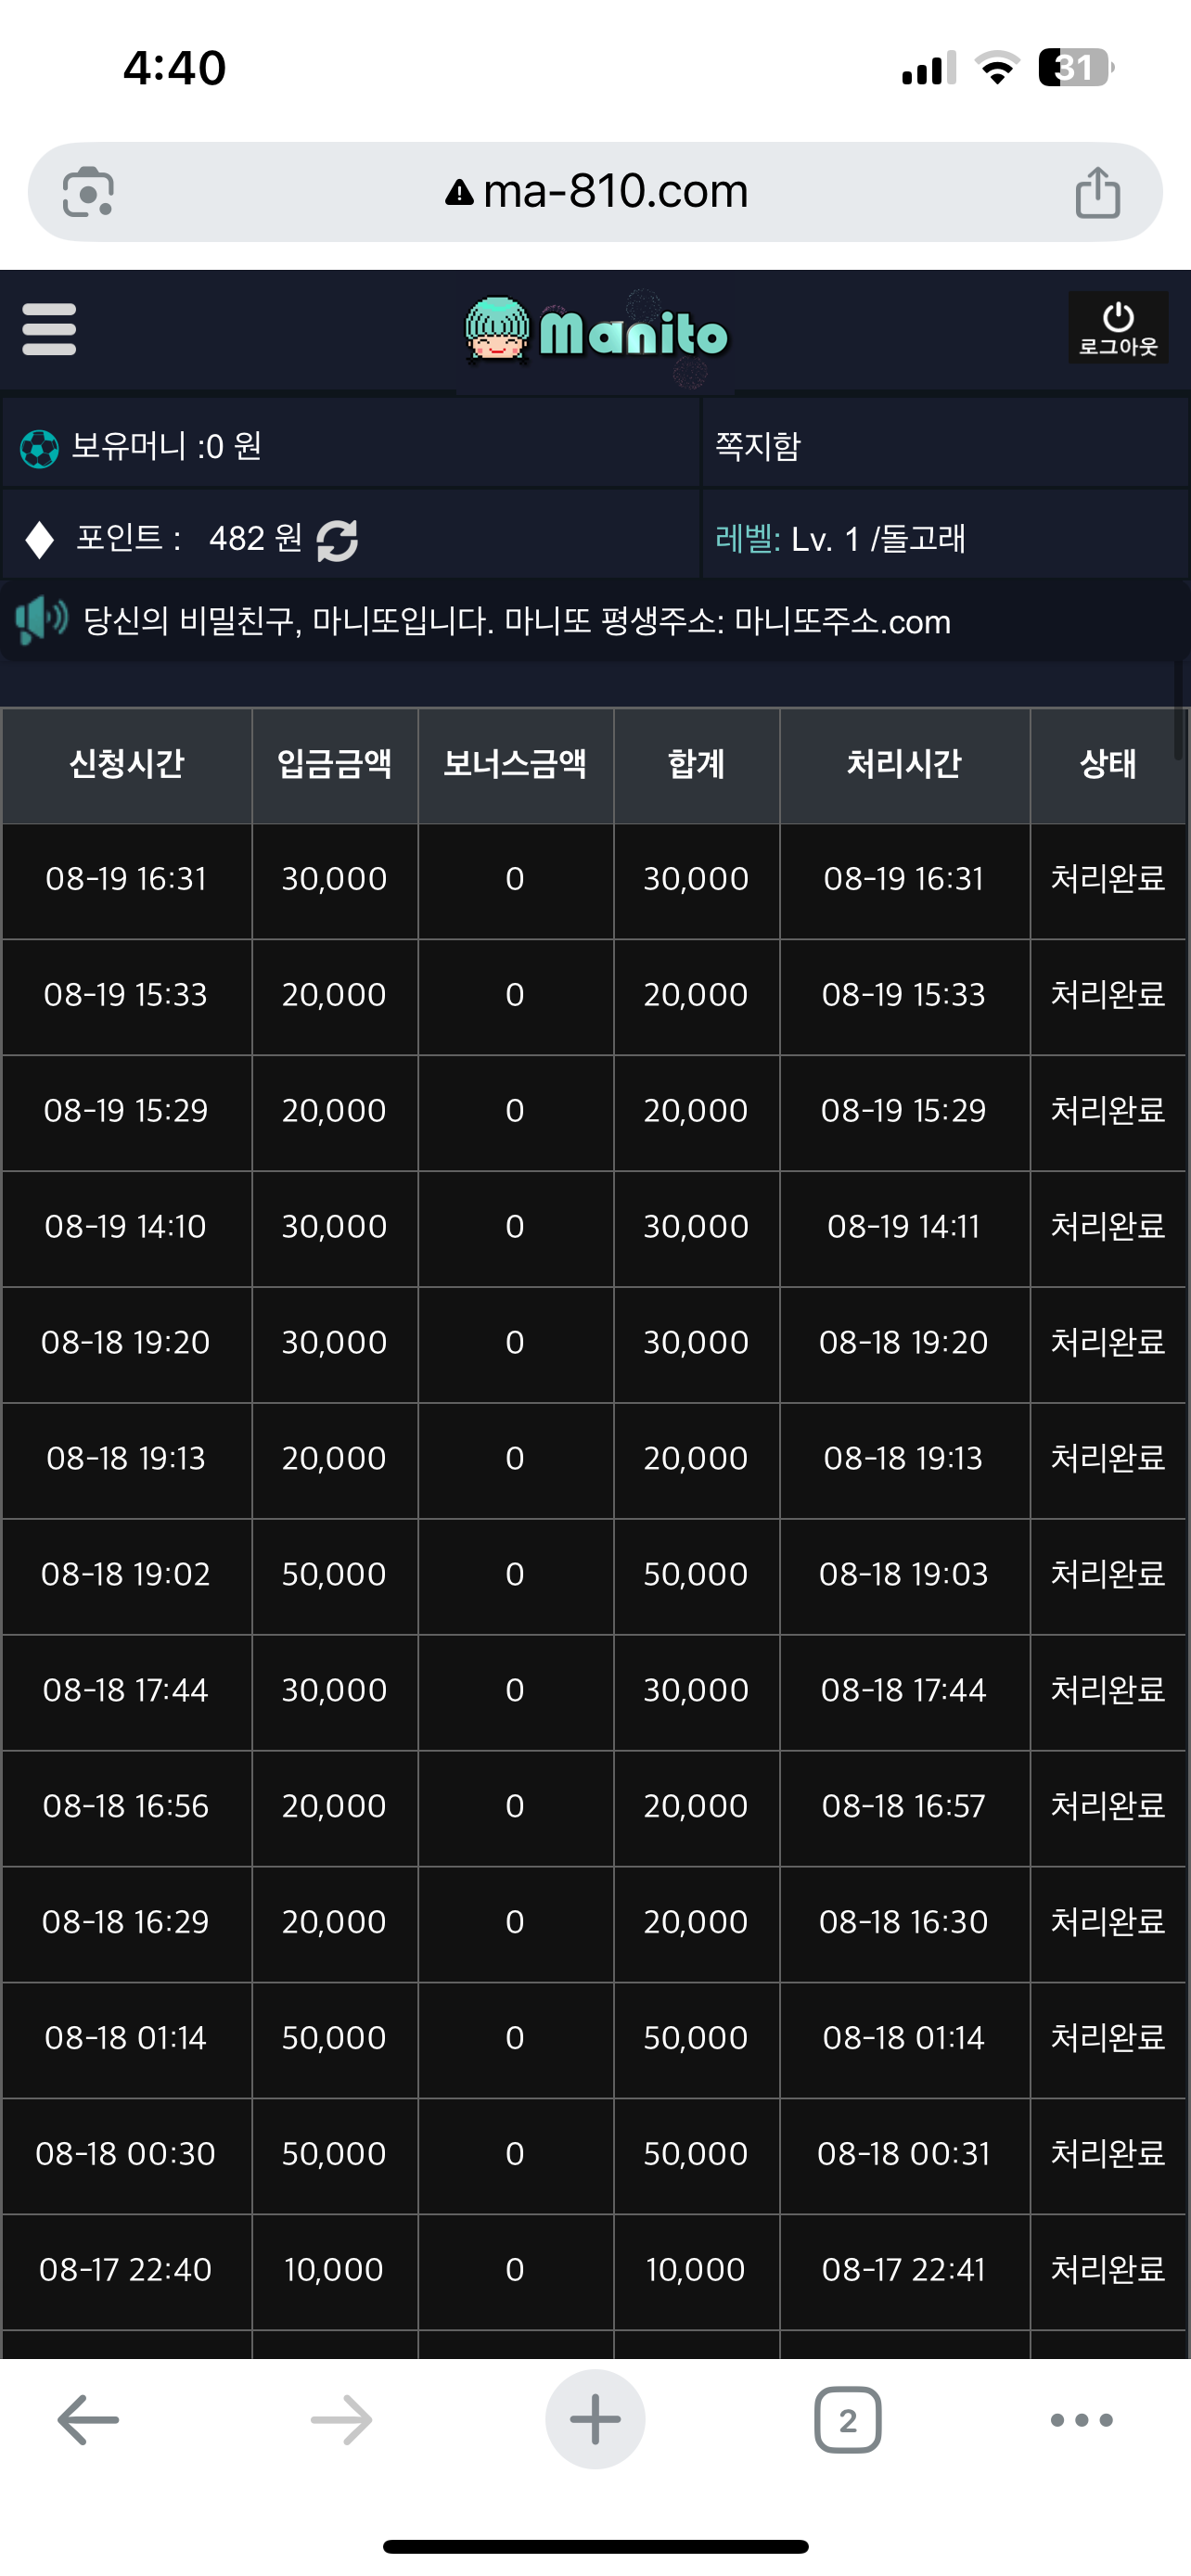Tap the Manito logo

596,331
